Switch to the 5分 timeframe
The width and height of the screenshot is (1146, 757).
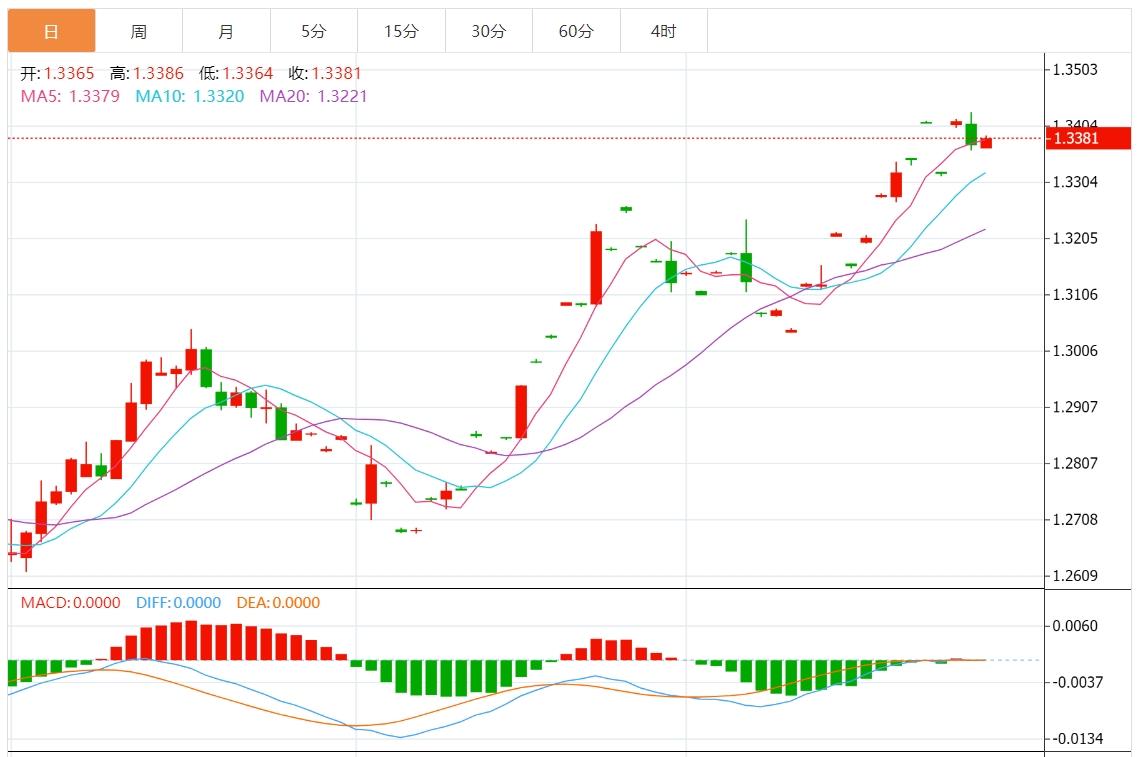click(313, 31)
